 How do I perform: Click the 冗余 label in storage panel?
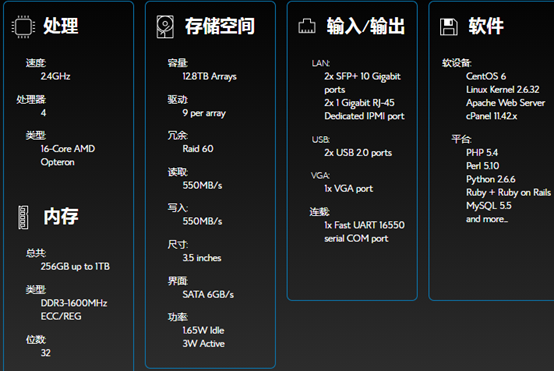coord(177,135)
